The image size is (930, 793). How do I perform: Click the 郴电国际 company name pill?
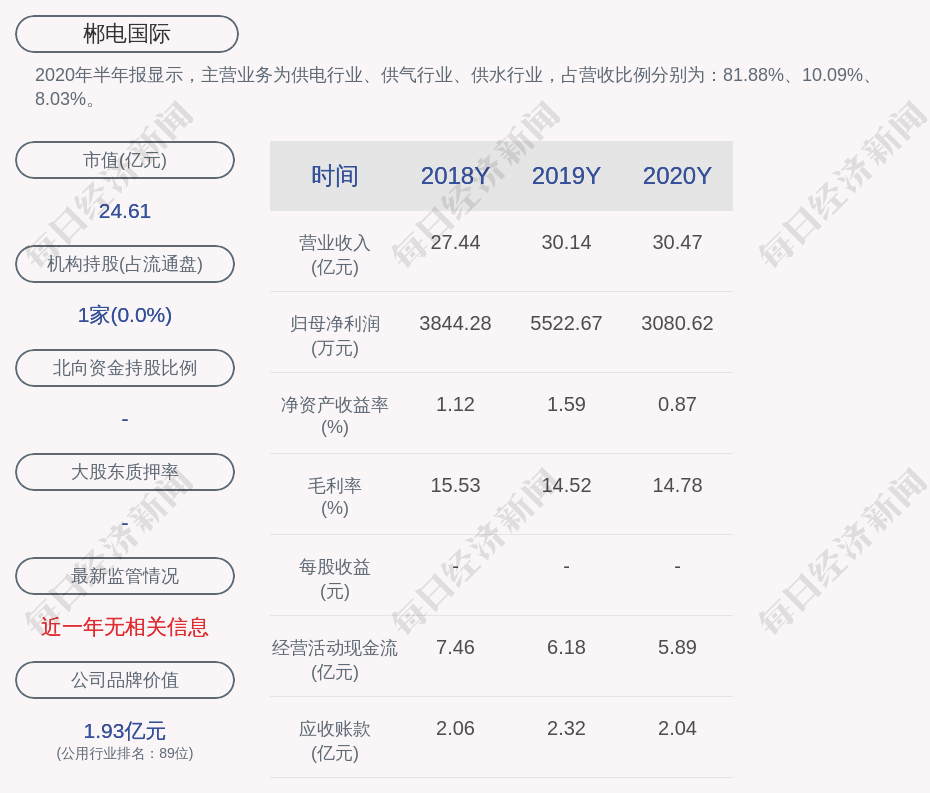tap(127, 34)
